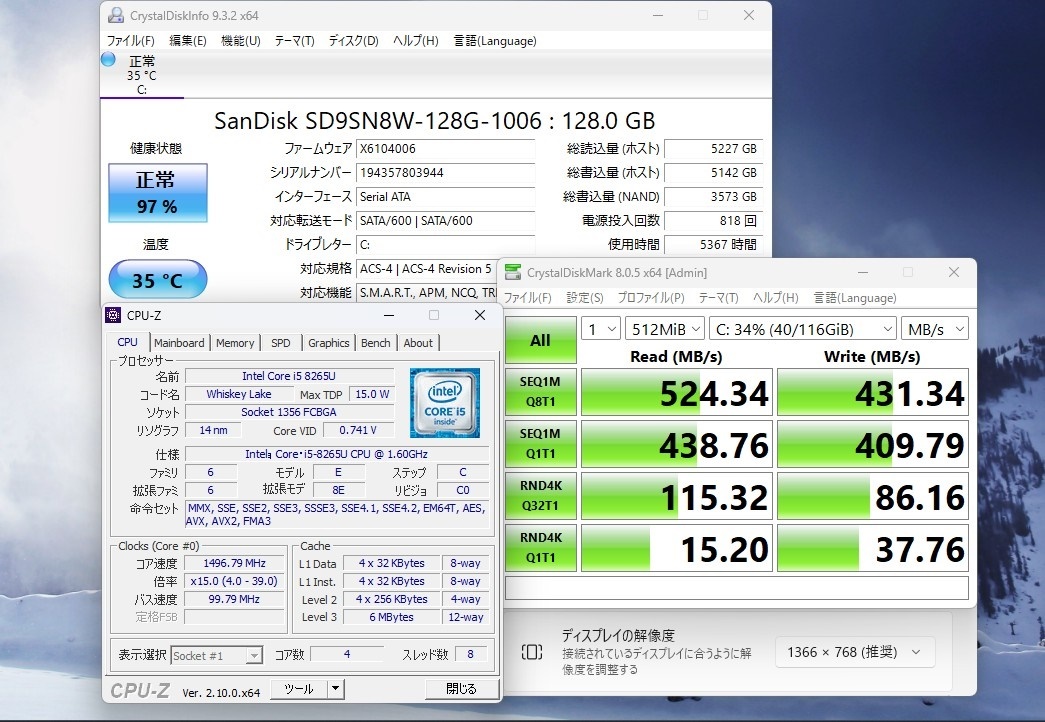This screenshot has height=722, width=1045.
Task: Open the Socket #1 selection dropdown in CPU-Z
Action: point(217,655)
